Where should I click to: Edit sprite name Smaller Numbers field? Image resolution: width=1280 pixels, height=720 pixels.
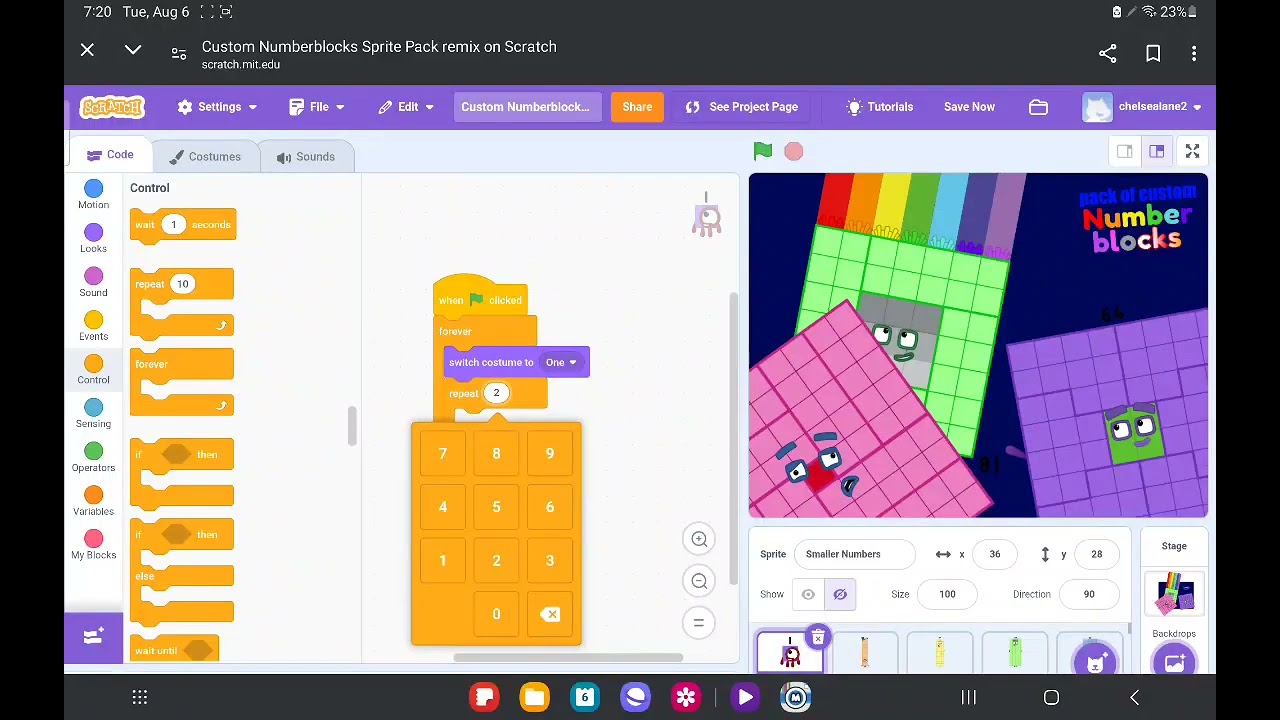(854, 554)
